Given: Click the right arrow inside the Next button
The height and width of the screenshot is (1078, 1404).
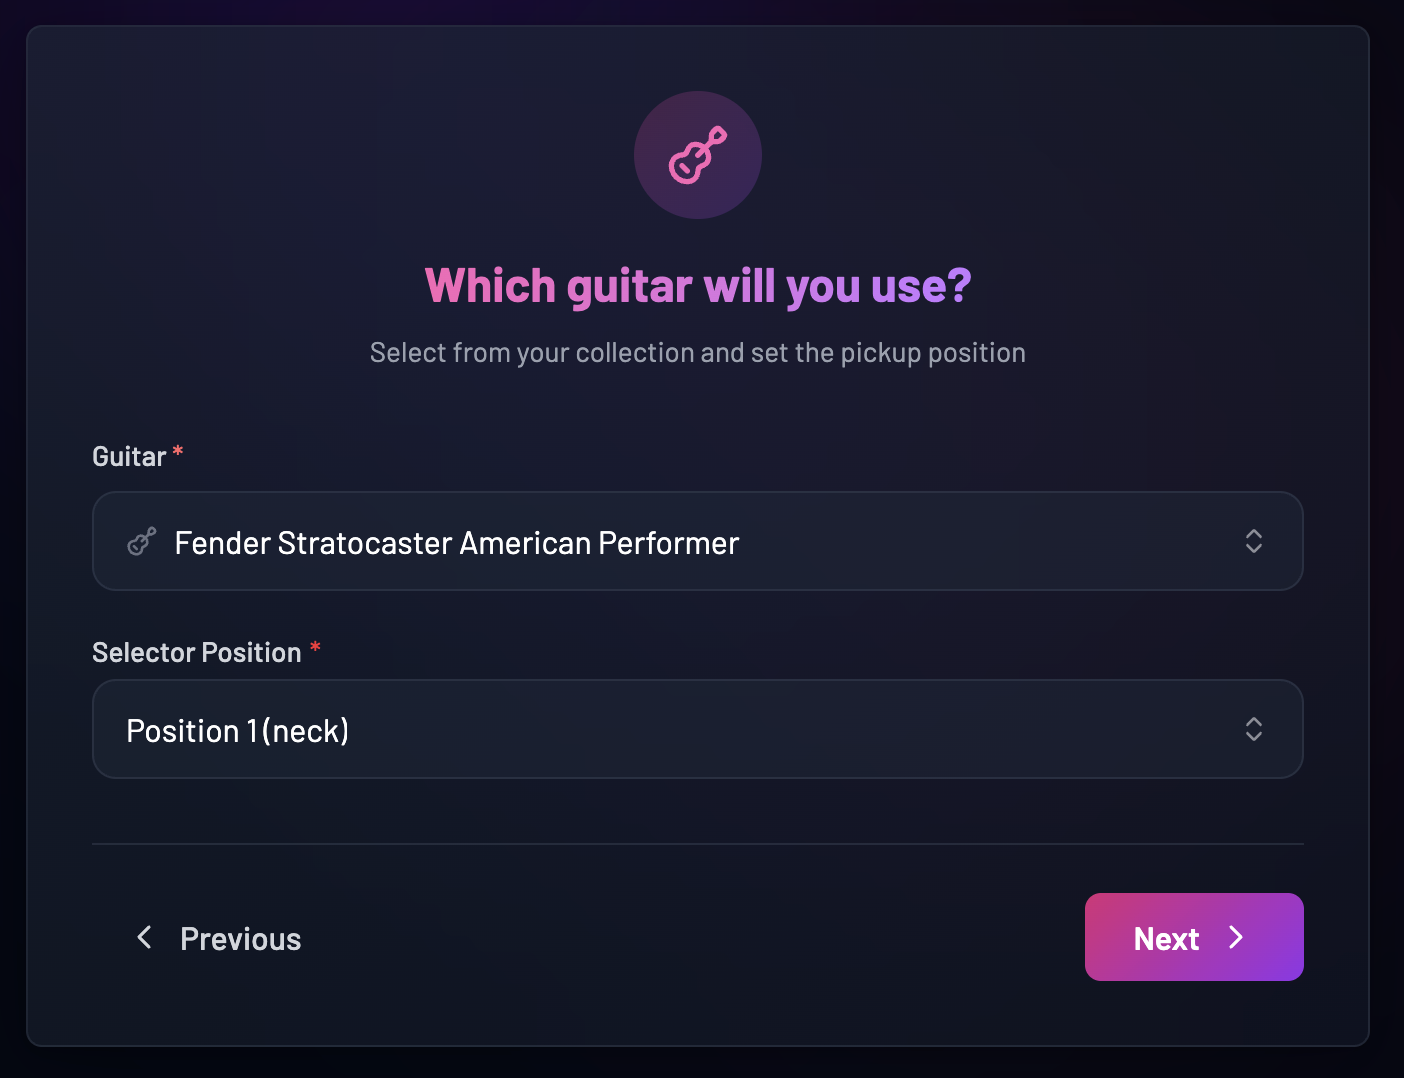Looking at the screenshot, I should click(1236, 937).
